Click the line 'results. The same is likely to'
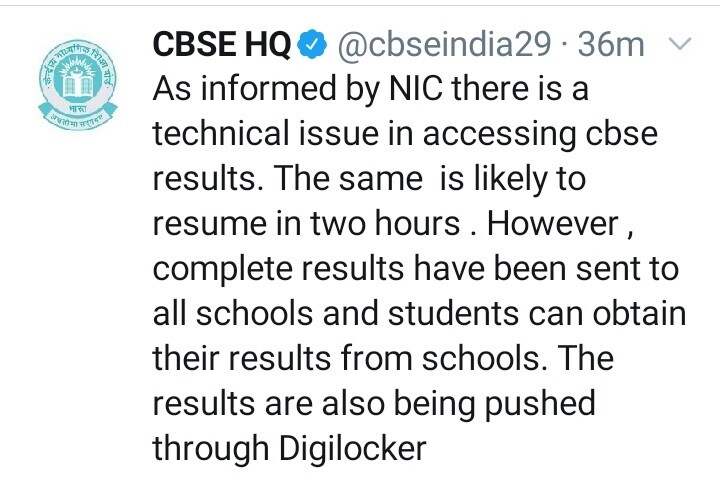 click(369, 179)
